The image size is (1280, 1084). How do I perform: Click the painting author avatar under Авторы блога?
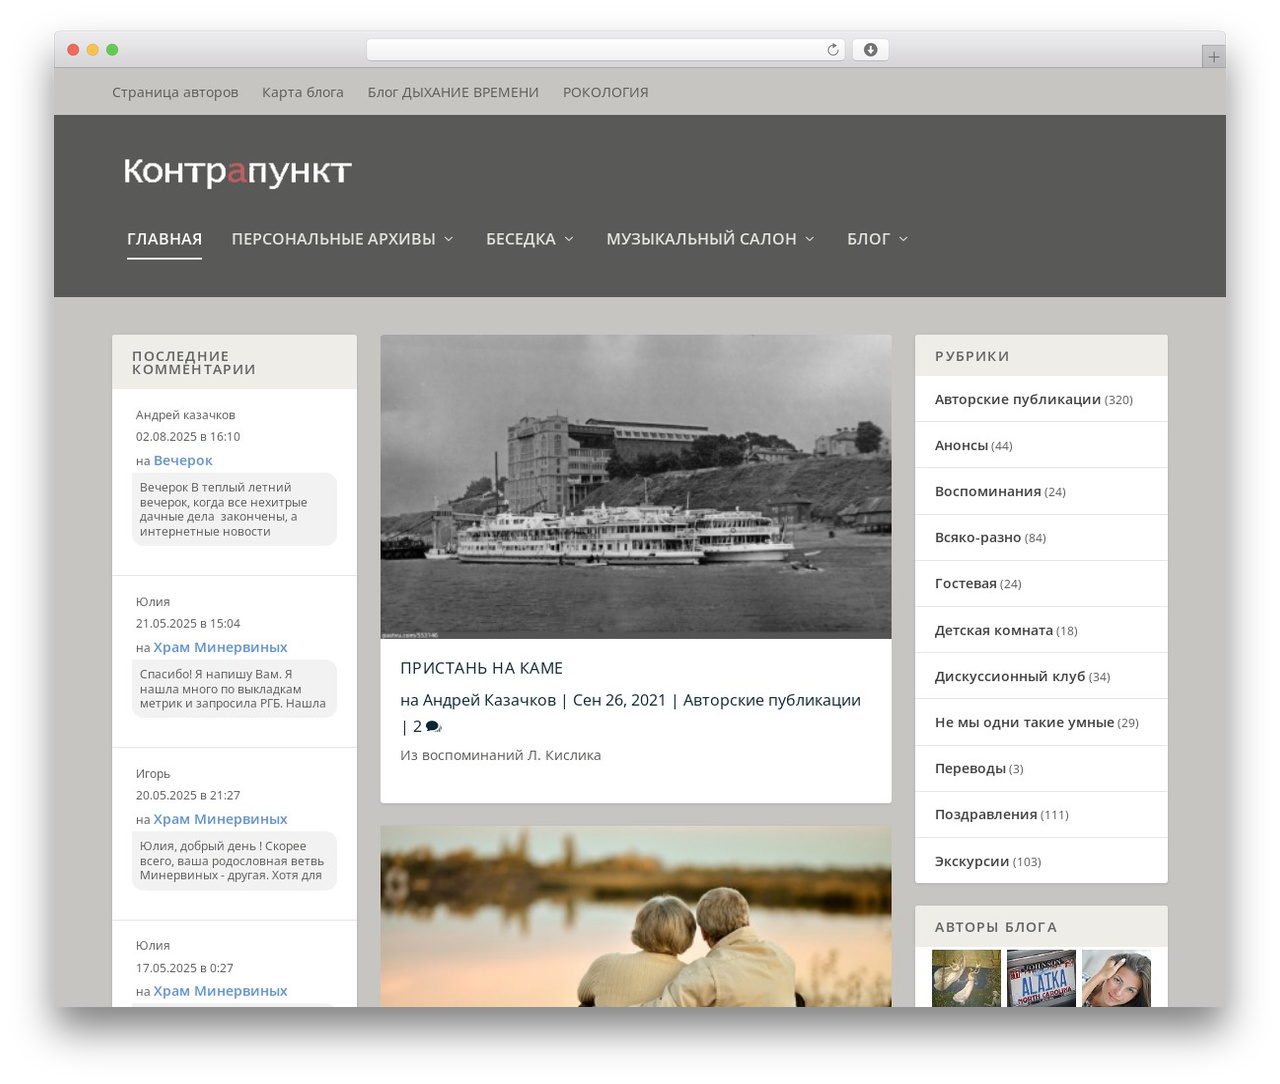click(x=966, y=978)
